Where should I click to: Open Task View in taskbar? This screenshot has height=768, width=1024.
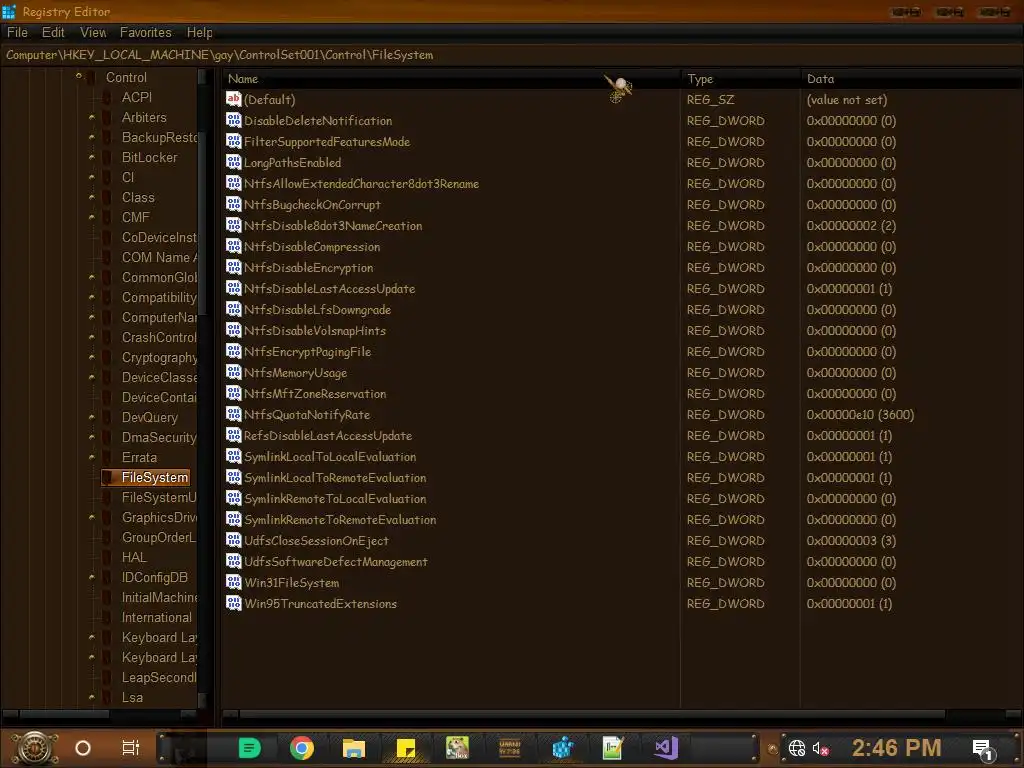(x=131, y=748)
